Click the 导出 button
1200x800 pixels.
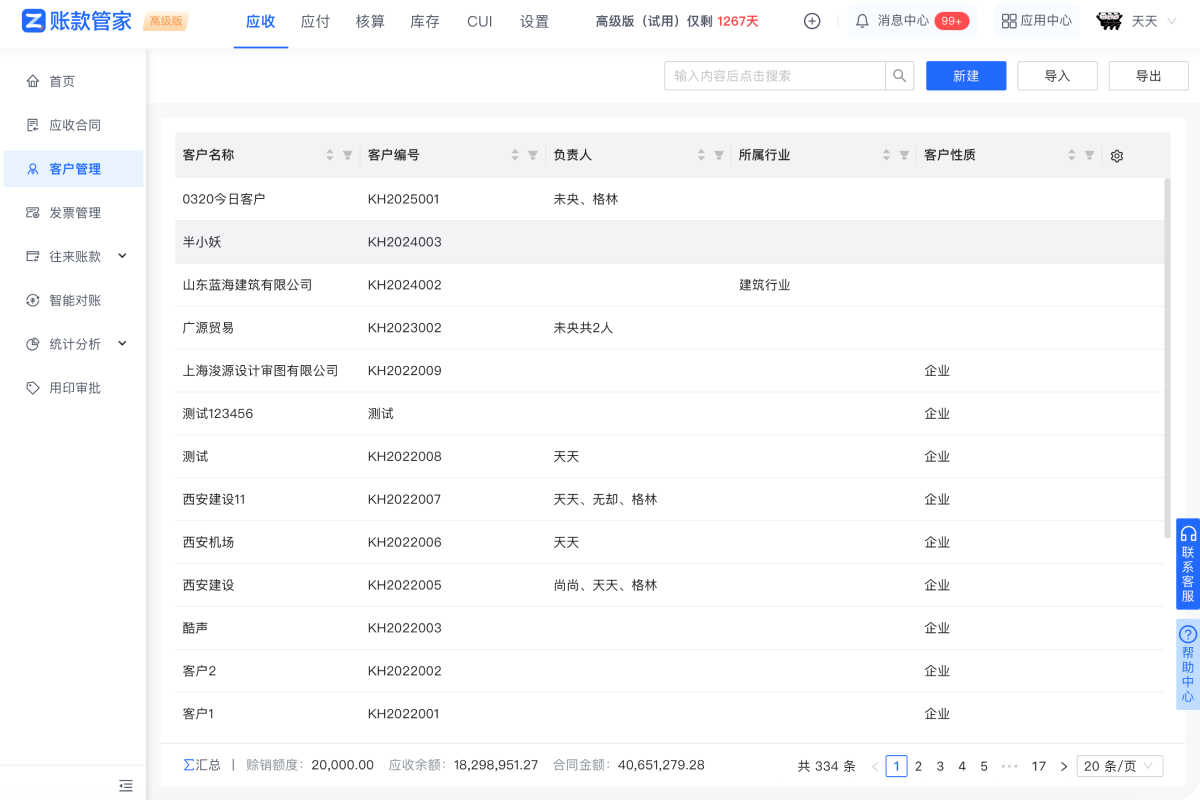[1148, 76]
